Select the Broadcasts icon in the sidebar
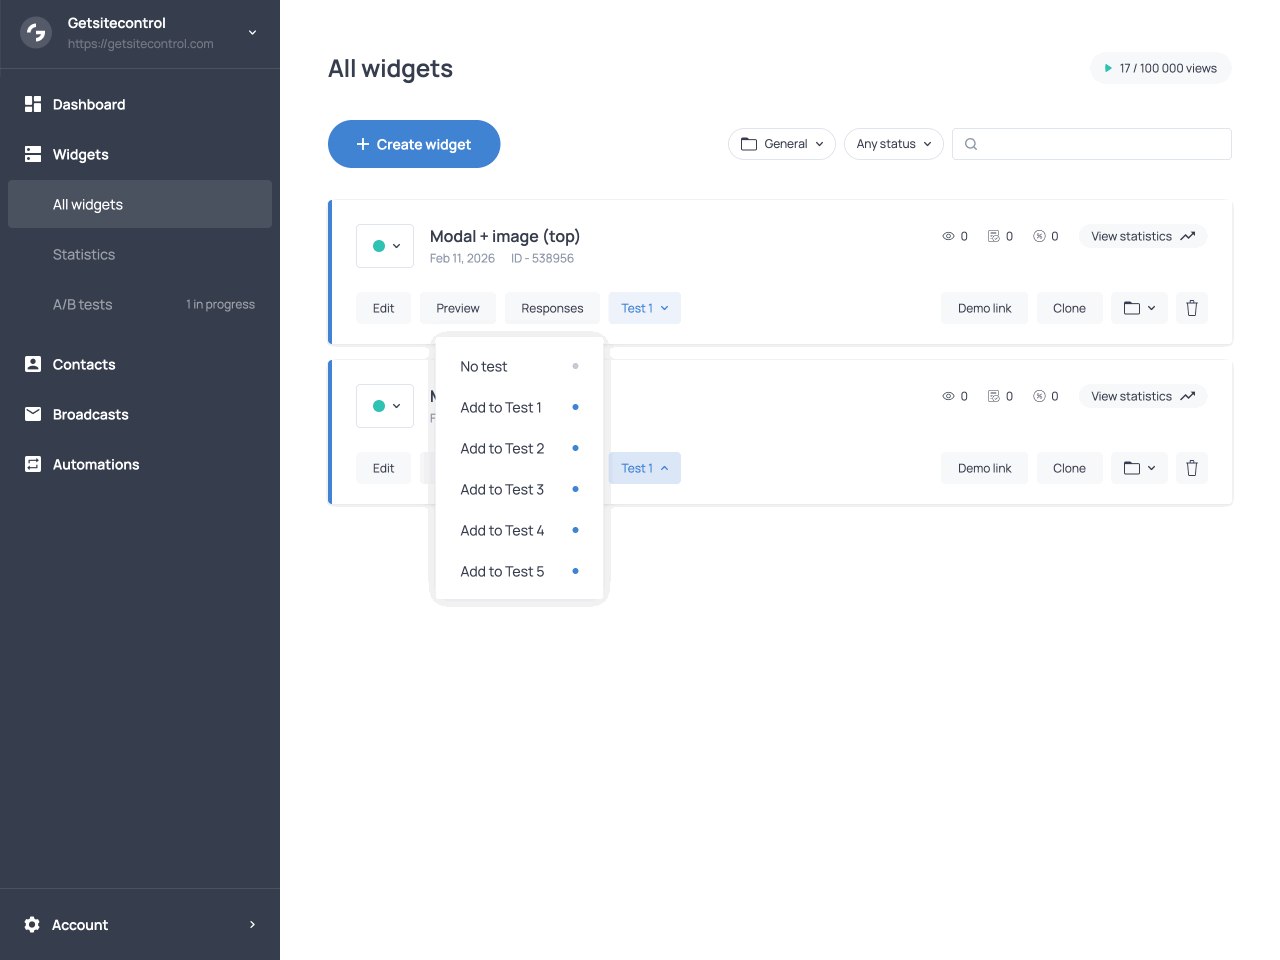Viewport: 1280px width, 960px height. tap(33, 414)
